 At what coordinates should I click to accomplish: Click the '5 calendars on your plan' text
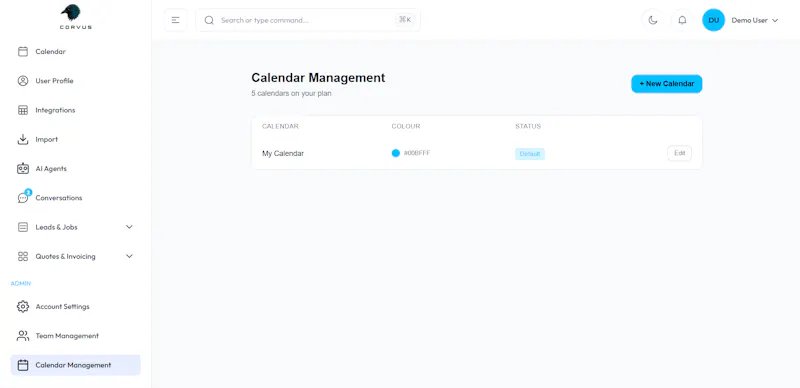(291, 93)
